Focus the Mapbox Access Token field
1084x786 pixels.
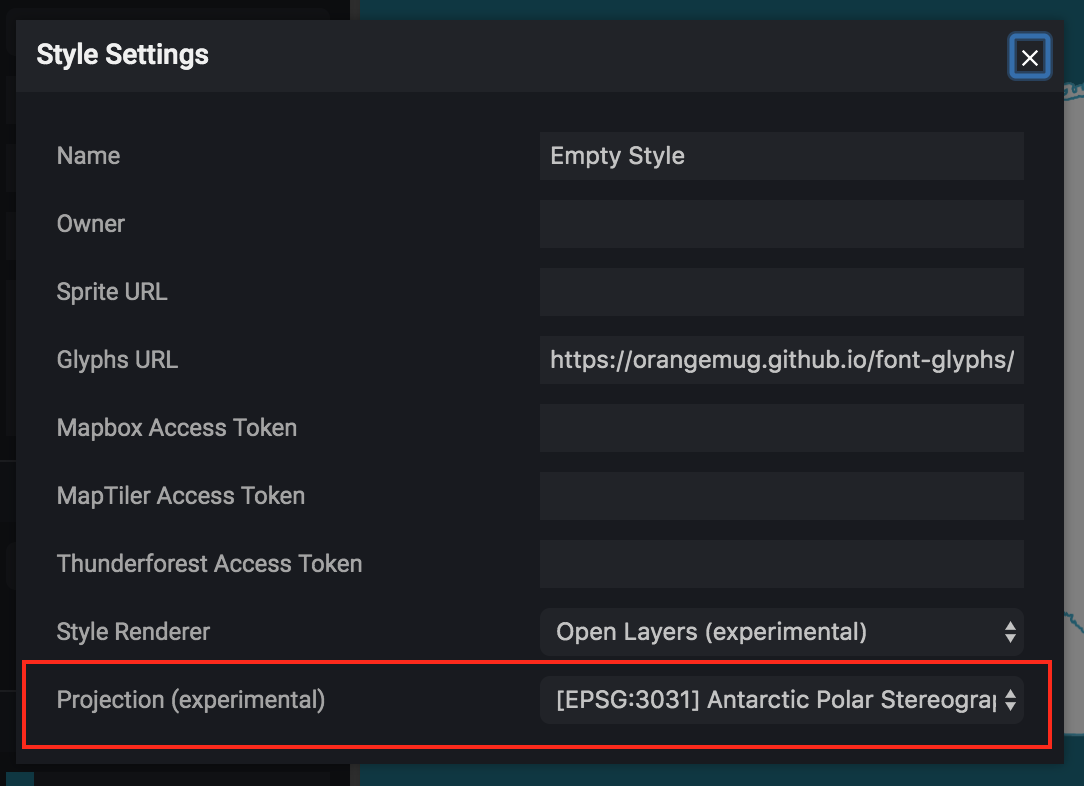click(781, 428)
